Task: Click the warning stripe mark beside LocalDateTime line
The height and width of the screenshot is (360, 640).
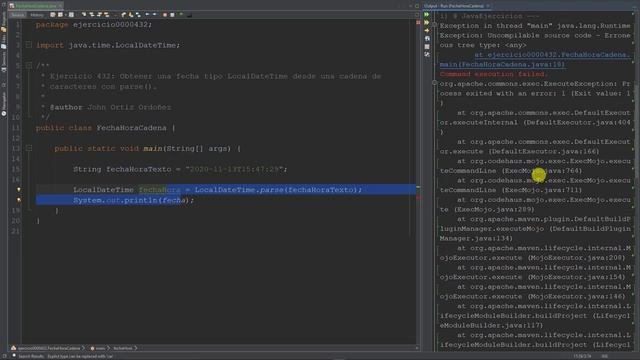Action: pyautogui.click(x=418, y=187)
